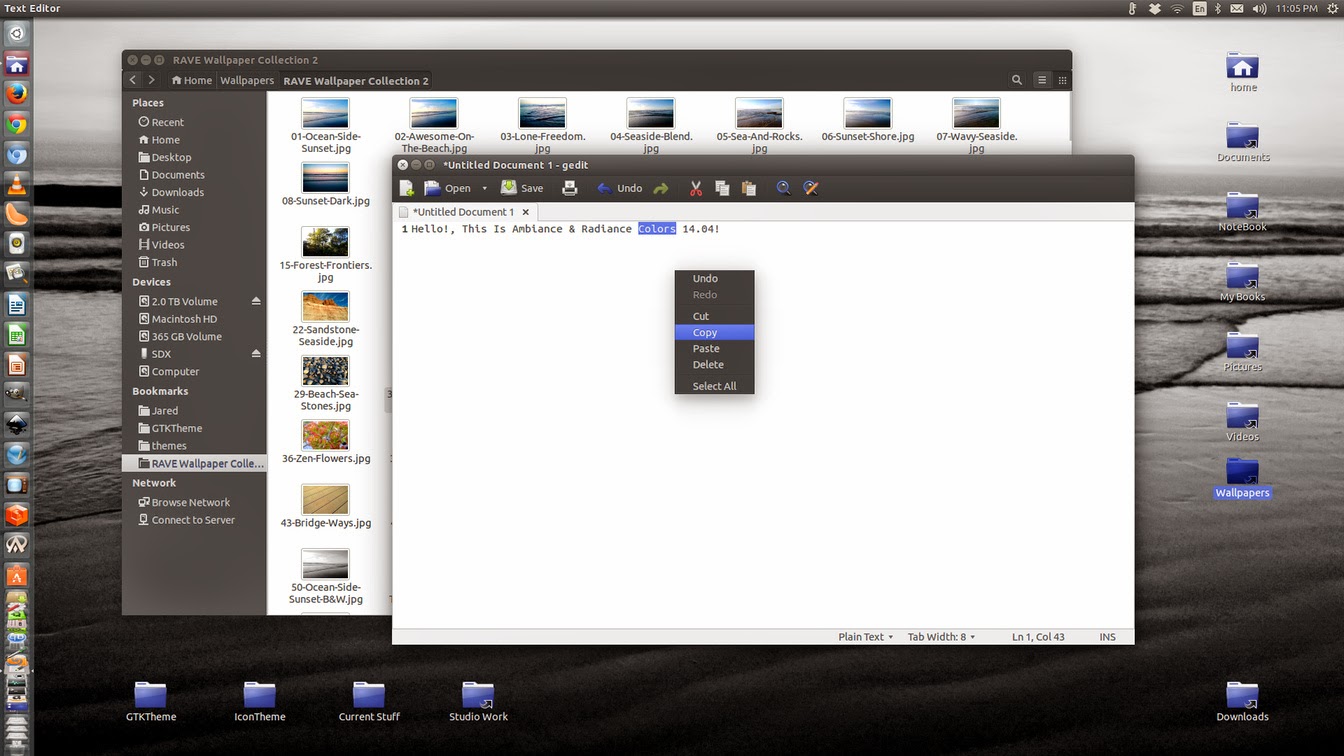Open the Wi-Fi network indicator
The width and height of the screenshot is (1344, 756).
click(1177, 8)
